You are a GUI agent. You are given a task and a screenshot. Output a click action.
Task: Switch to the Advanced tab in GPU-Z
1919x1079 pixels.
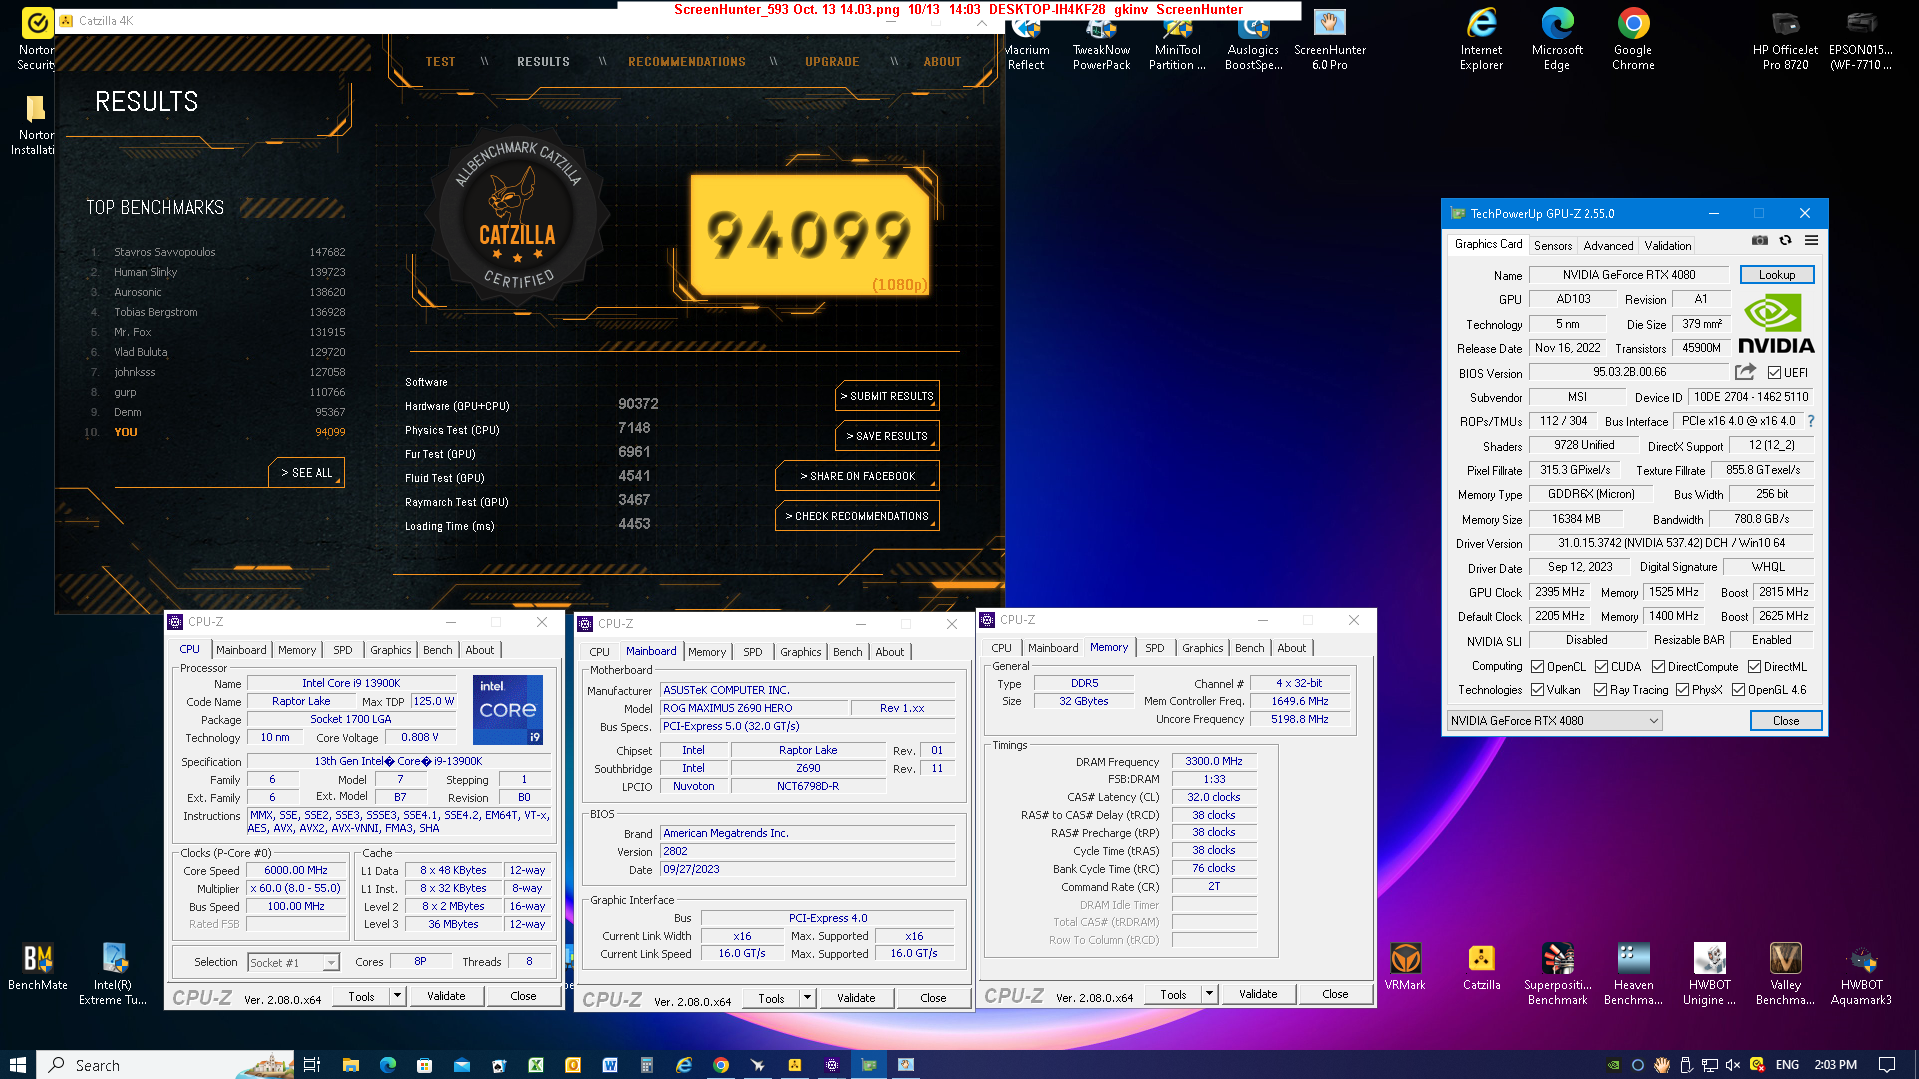(1608, 246)
